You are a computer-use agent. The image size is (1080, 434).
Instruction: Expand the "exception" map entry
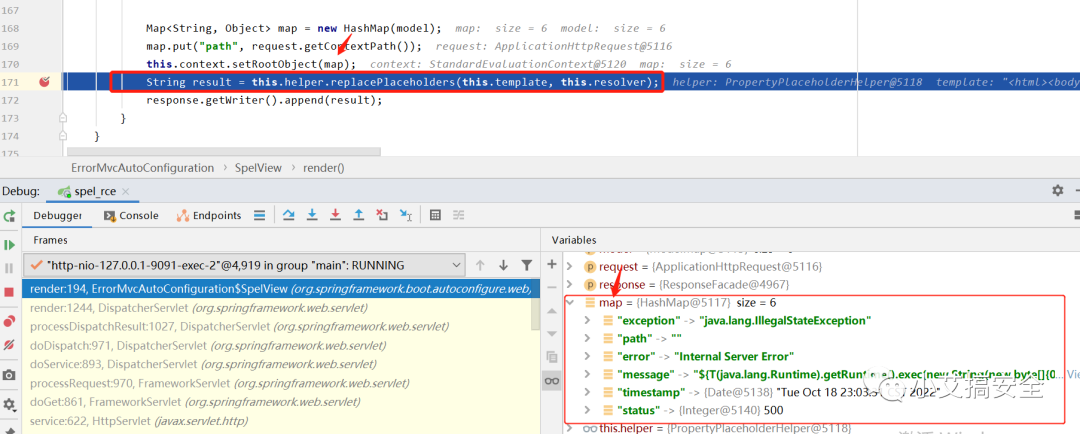point(587,320)
